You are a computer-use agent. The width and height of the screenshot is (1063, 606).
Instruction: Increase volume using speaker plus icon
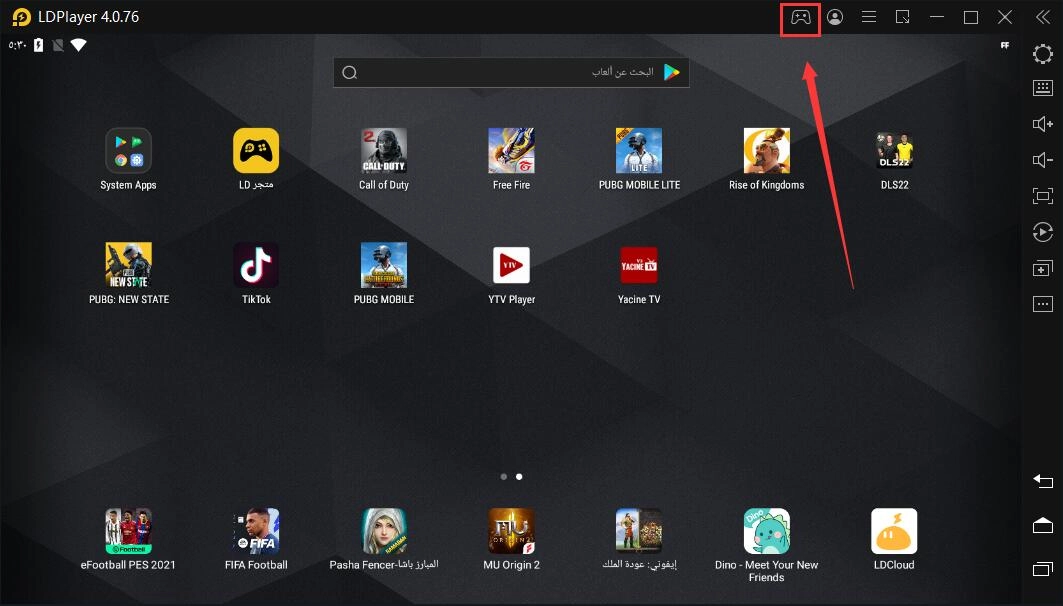[1043, 124]
